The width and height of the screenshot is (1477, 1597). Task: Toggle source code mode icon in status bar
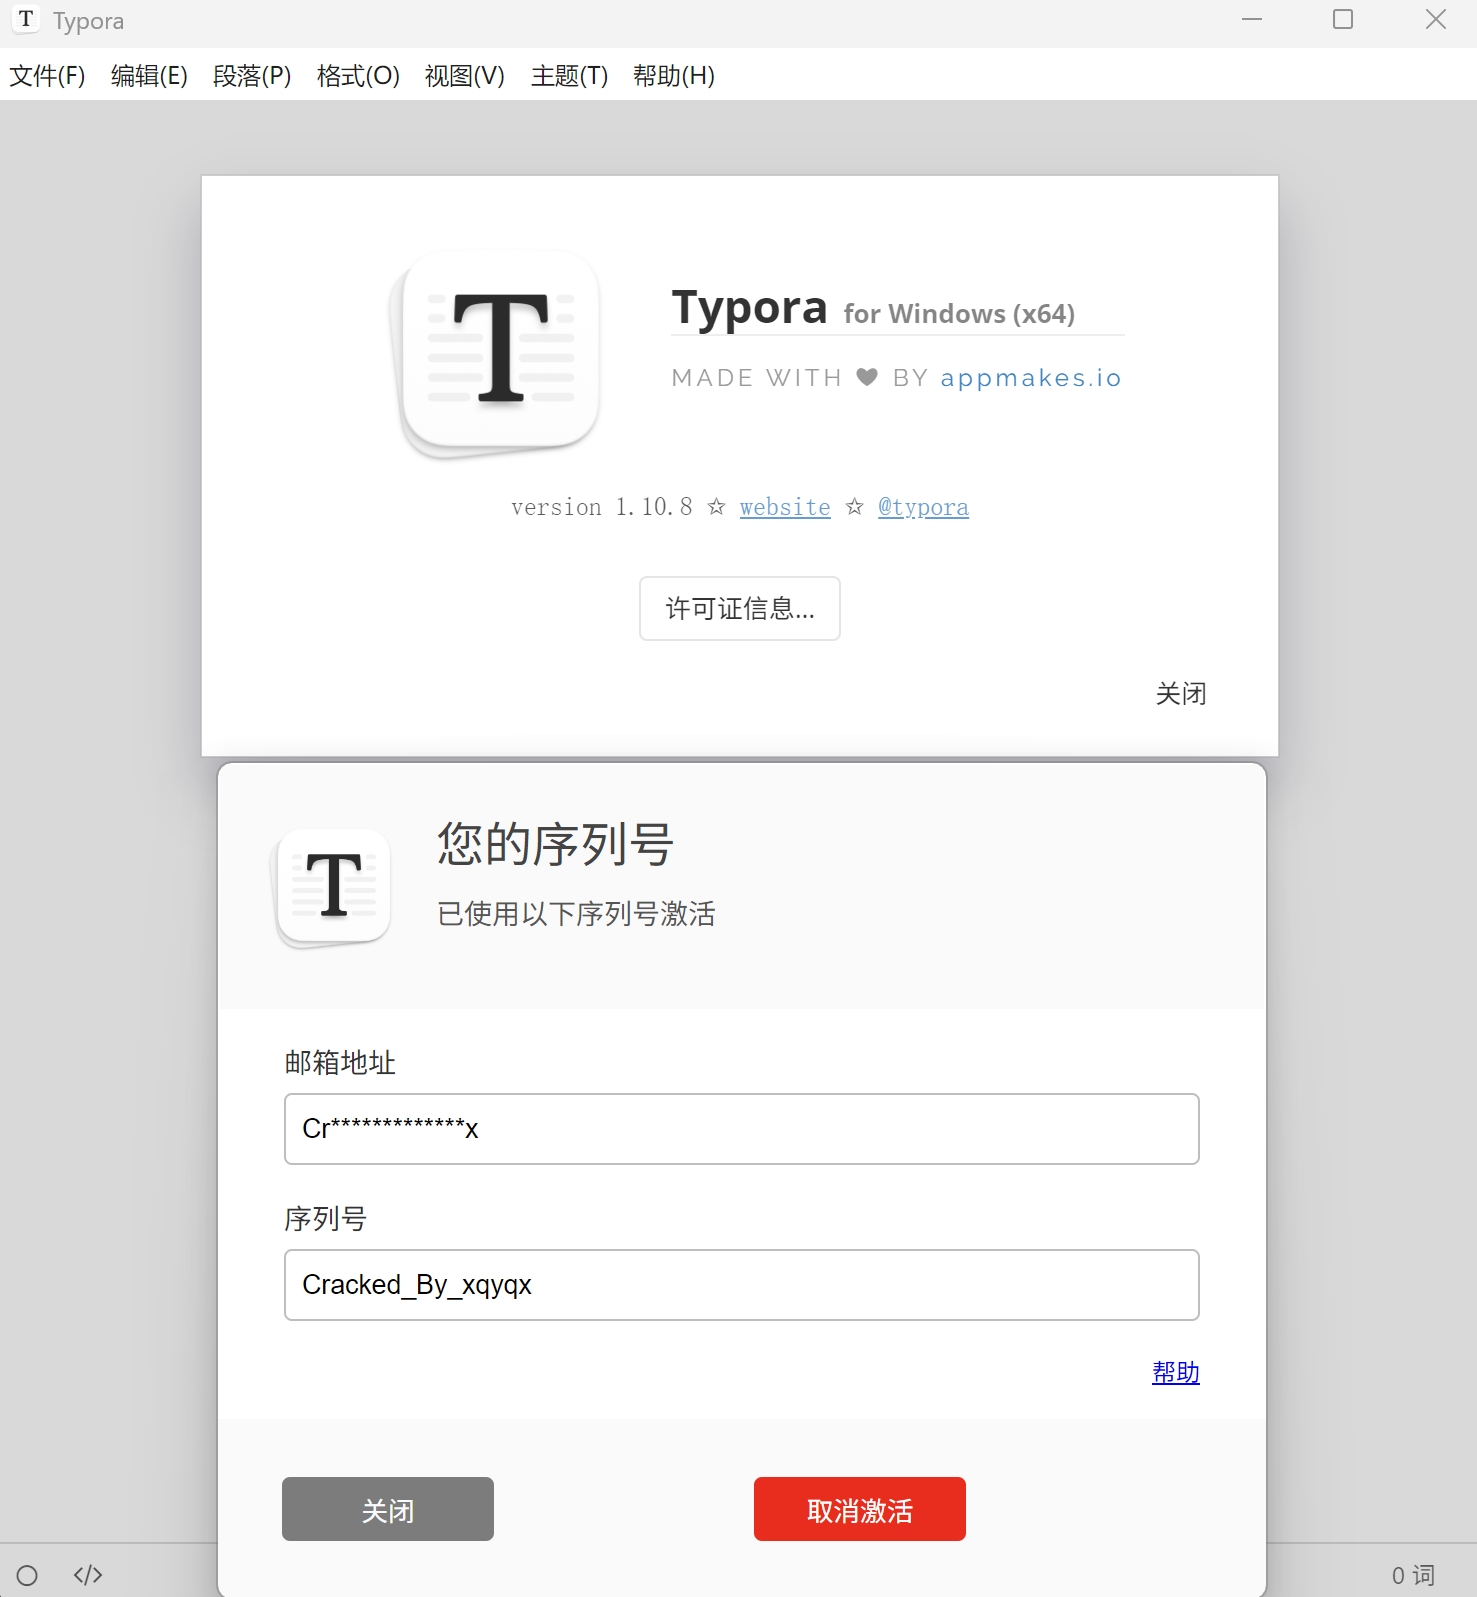coord(88,1576)
